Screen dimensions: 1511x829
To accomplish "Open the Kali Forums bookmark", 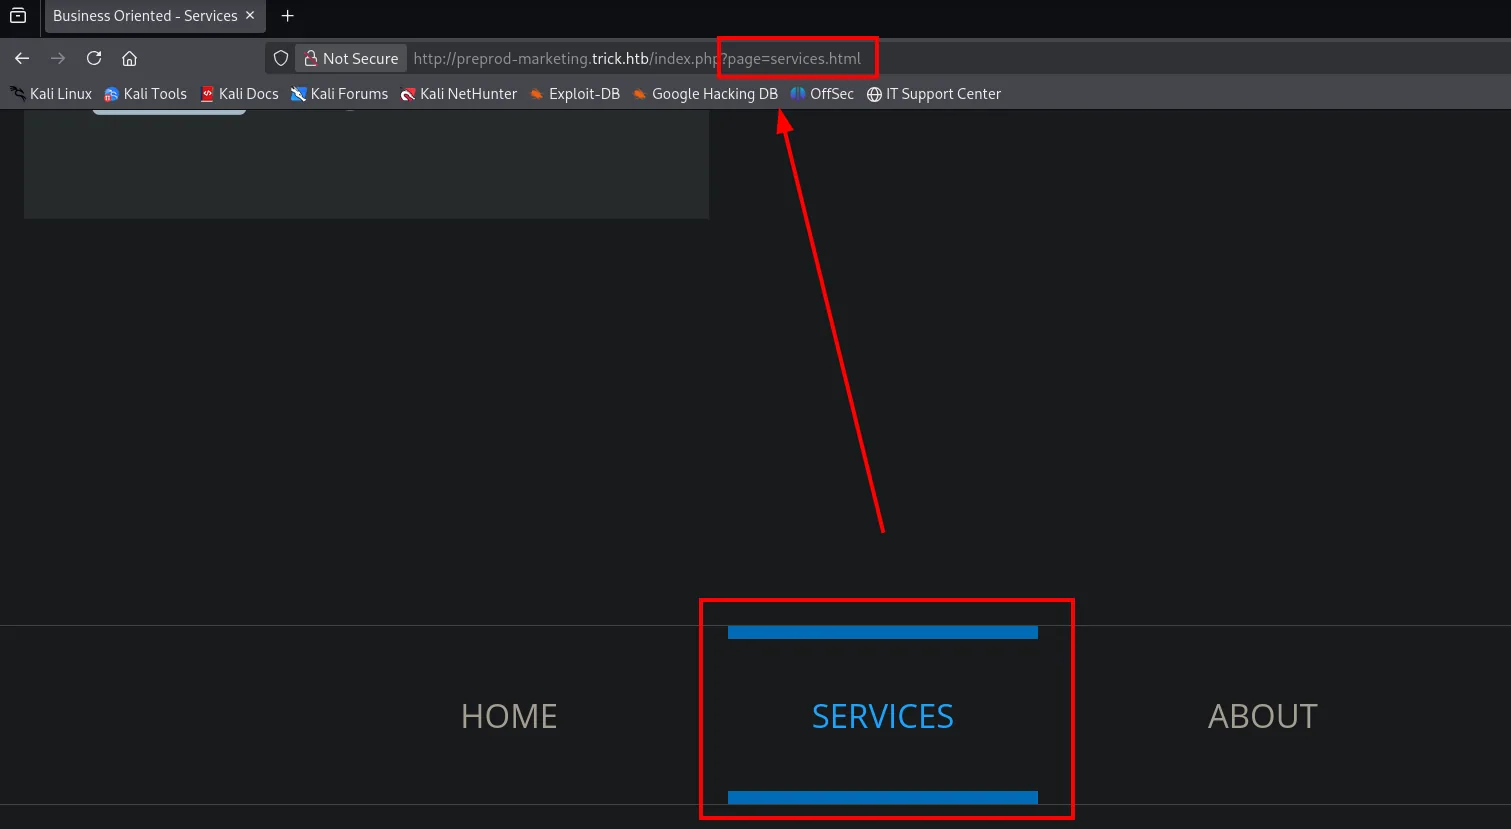I will [x=339, y=94].
